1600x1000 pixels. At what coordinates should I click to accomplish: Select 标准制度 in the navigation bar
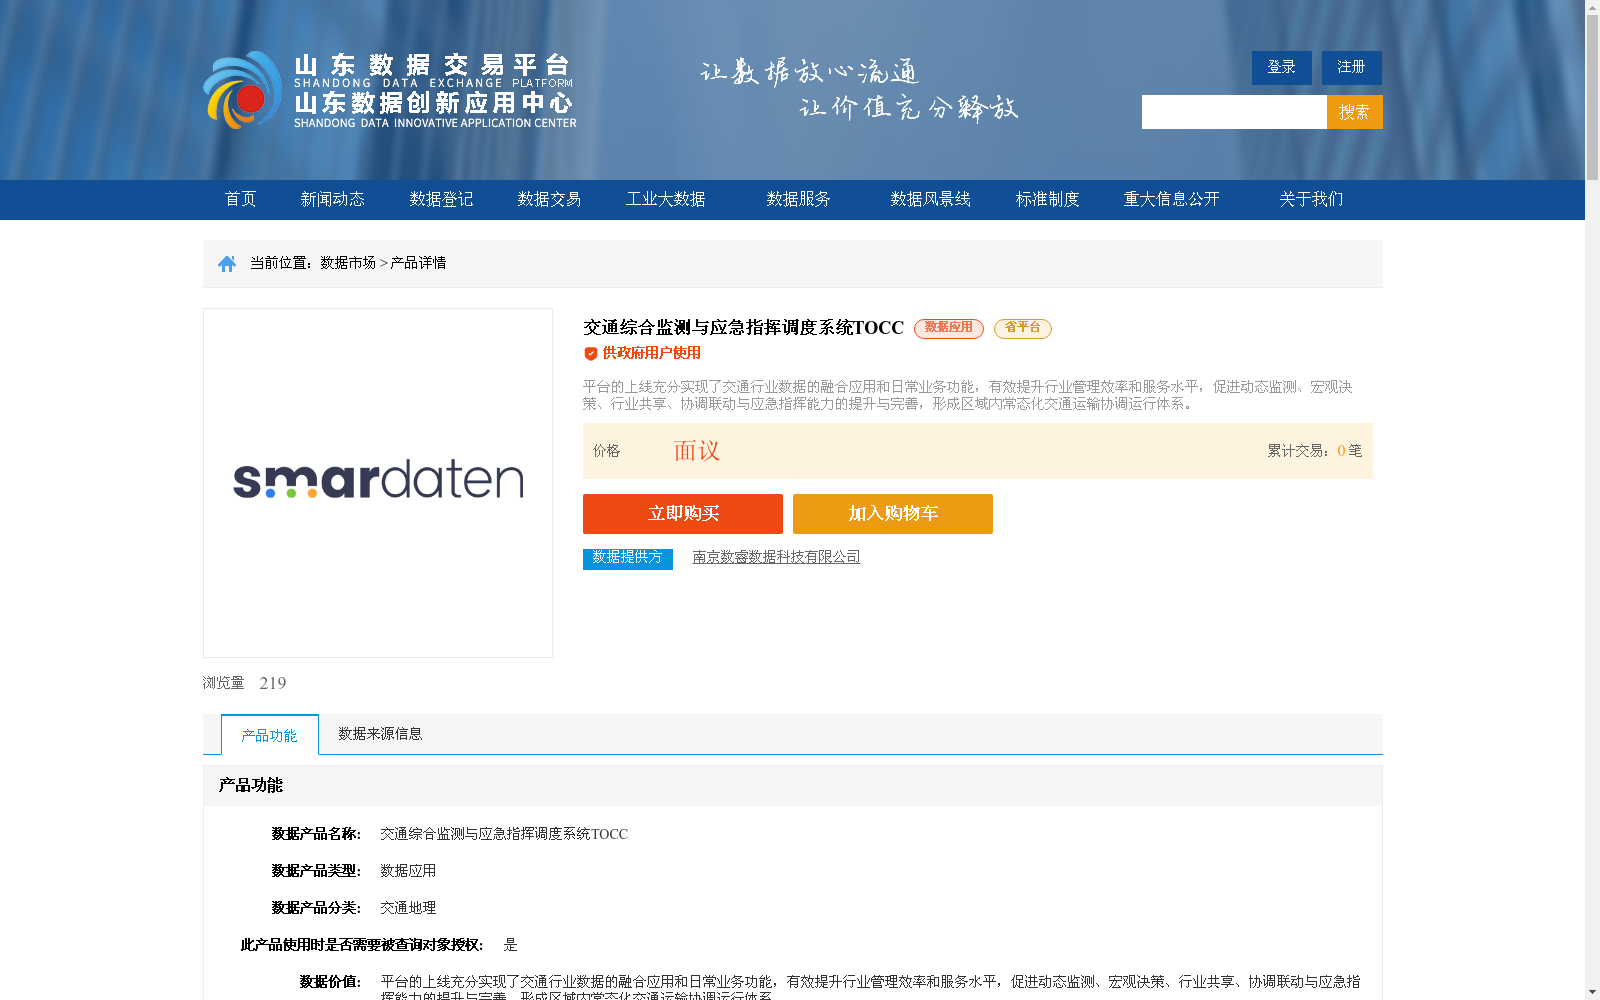click(x=1048, y=199)
